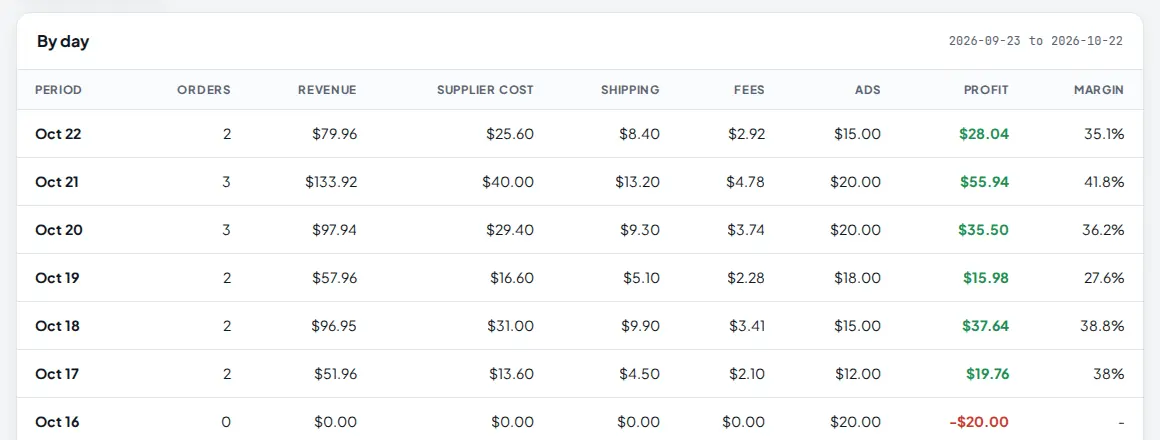Click the PERIOD column header
Screen dimensions: 1160x440
coord(58,90)
